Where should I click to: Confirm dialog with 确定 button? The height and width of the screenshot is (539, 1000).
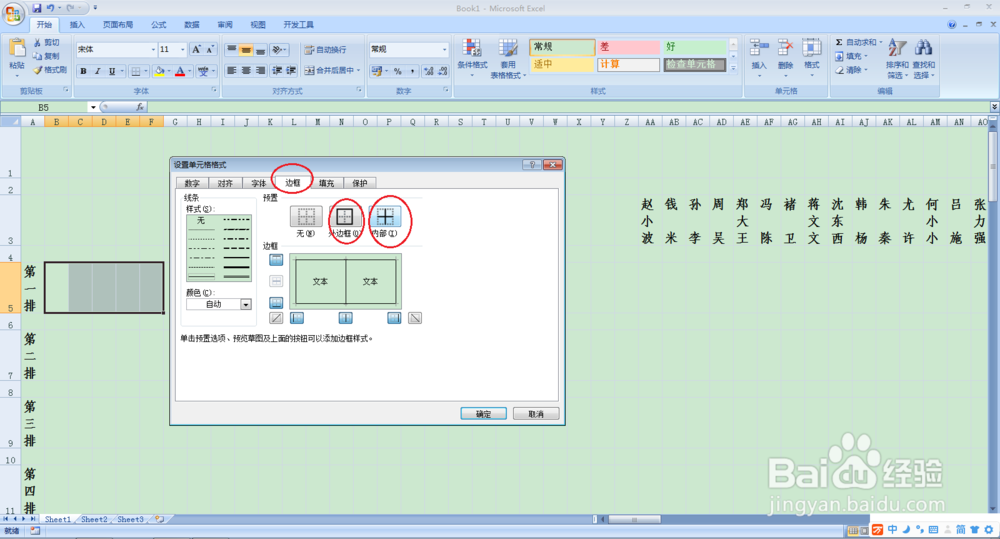(483, 414)
